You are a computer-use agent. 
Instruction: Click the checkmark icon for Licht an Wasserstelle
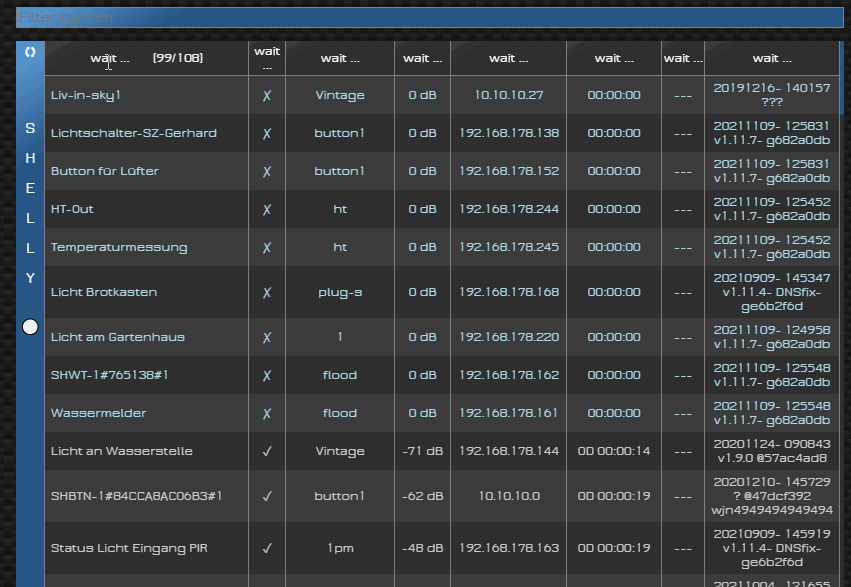(x=267, y=451)
